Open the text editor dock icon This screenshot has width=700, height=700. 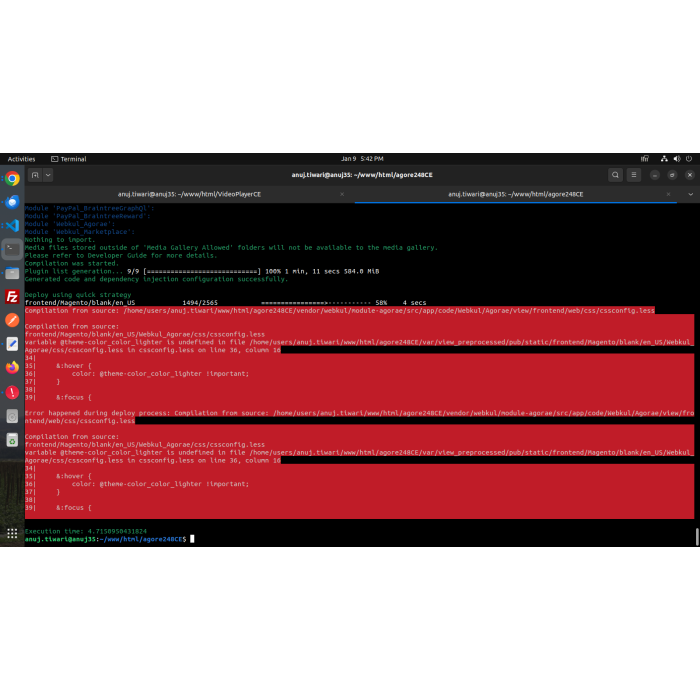(12, 343)
